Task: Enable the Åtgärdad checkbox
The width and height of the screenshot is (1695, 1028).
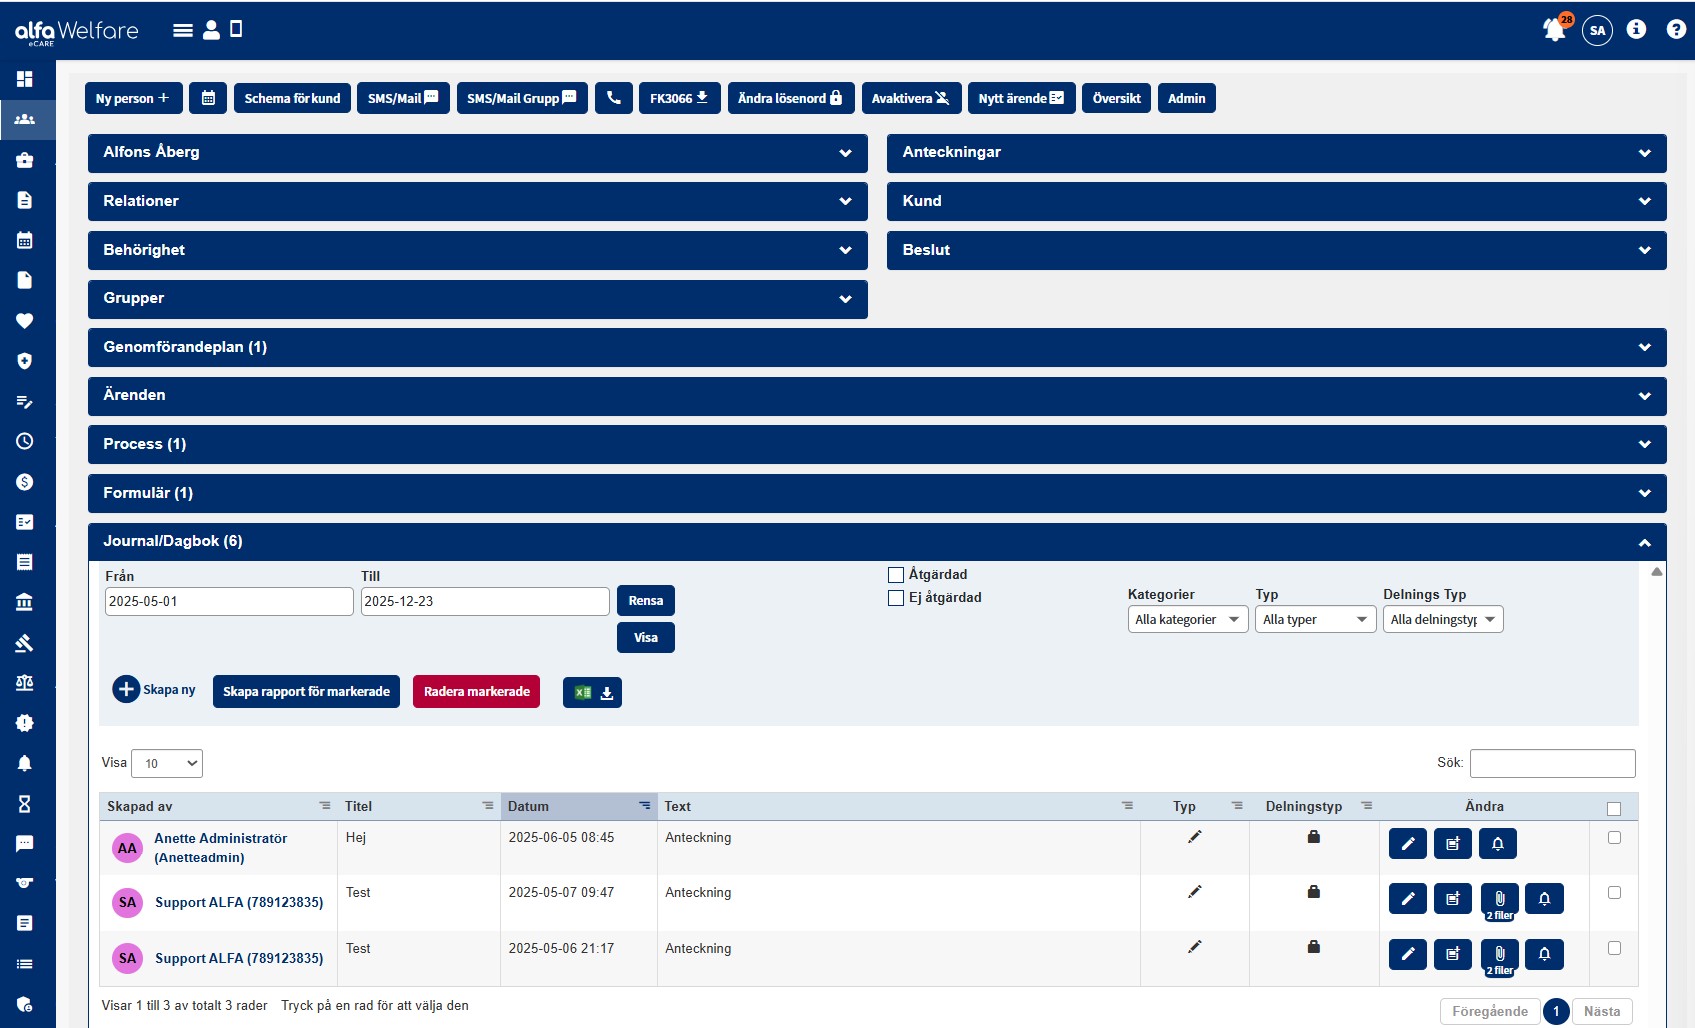Action: (x=896, y=575)
